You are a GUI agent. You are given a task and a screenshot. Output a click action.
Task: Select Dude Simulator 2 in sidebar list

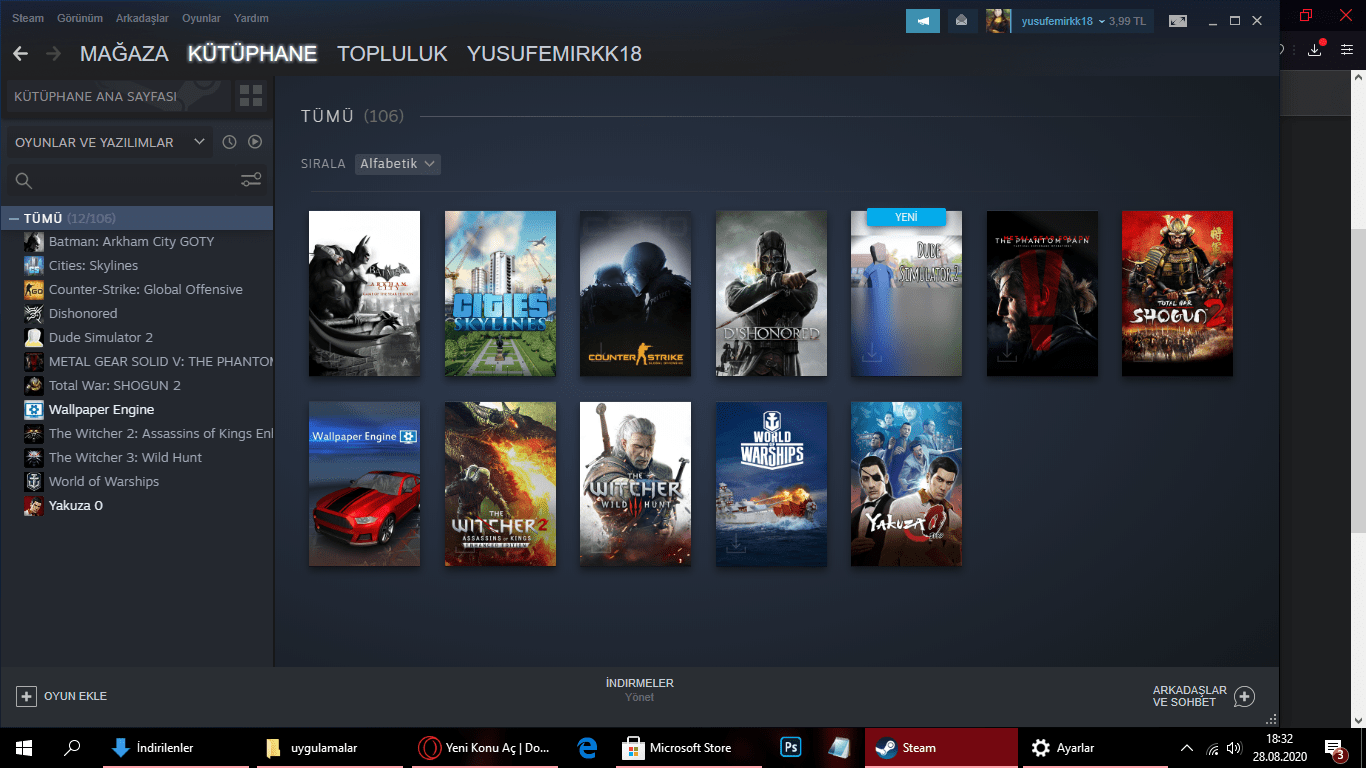137,337
